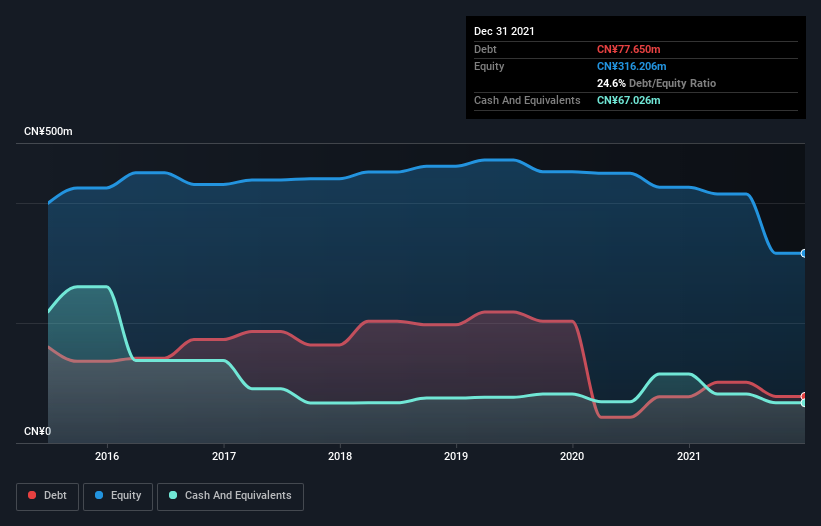Click the red Debt endpoint marker
The image size is (821, 526).
[804, 396]
